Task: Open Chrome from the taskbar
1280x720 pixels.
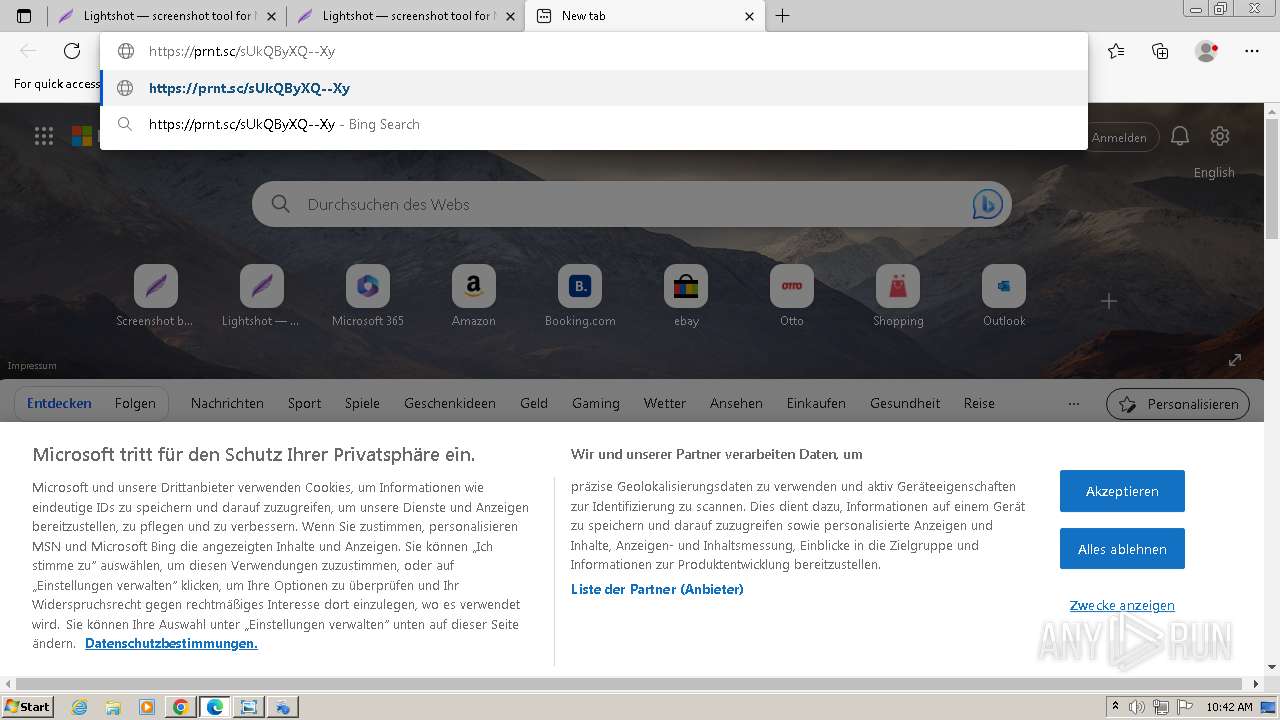Action: click(x=180, y=707)
